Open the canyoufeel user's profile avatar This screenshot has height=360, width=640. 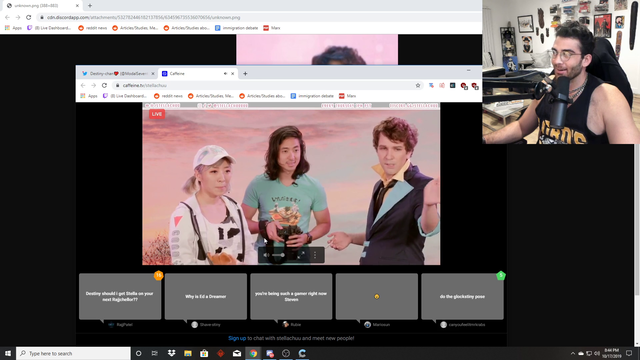443,324
